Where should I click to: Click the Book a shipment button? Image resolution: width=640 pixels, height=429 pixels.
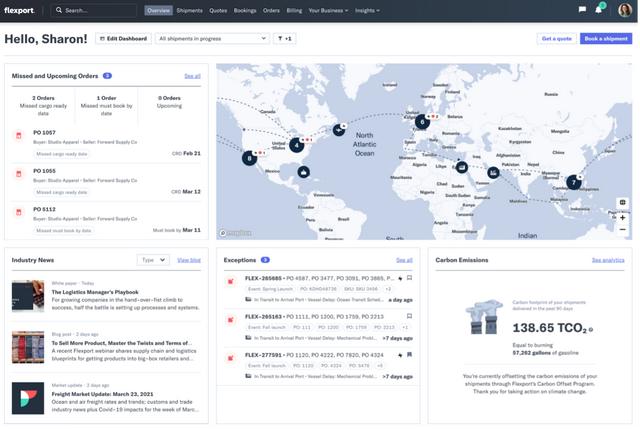pyautogui.click(x=605, y=38)
